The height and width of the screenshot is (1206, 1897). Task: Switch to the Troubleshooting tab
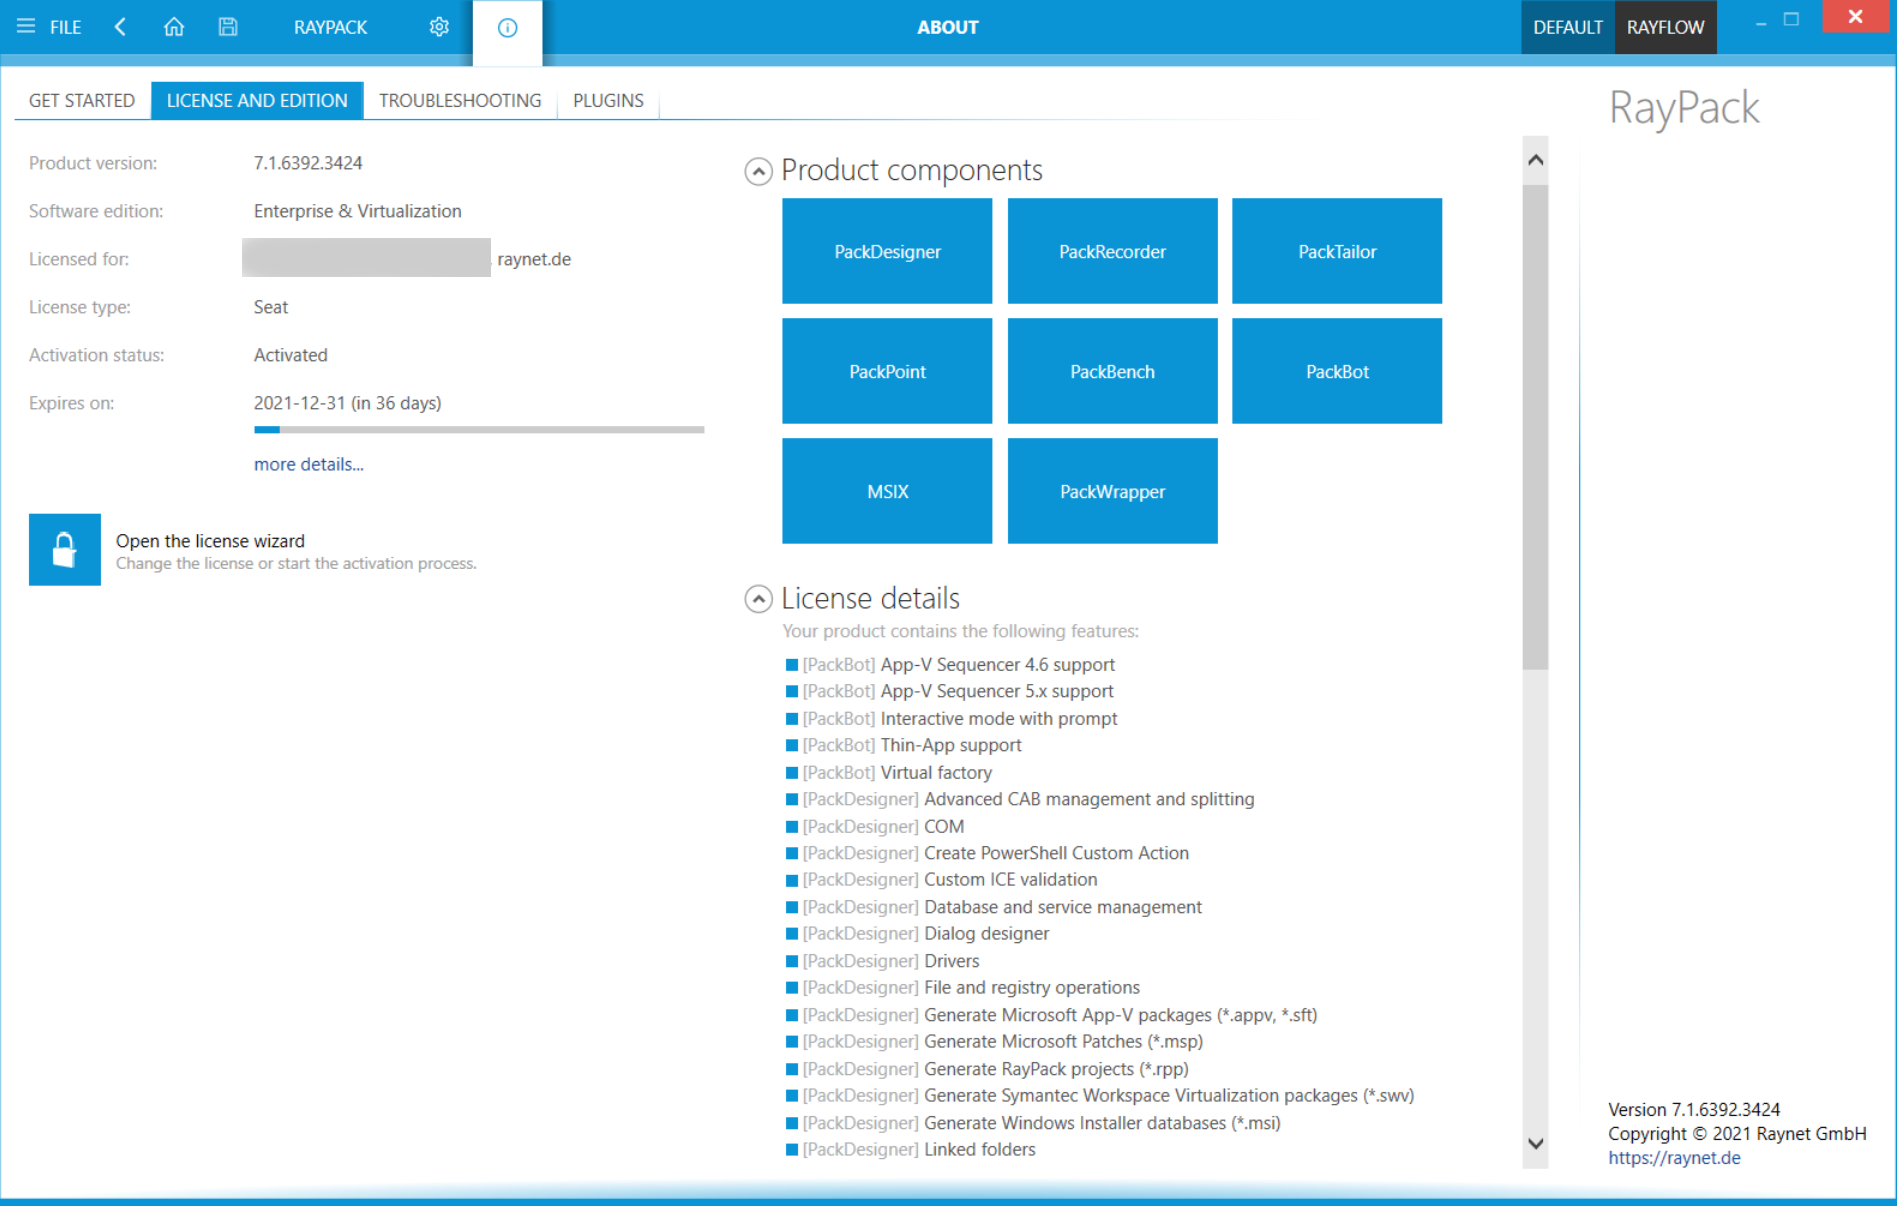tap(460, 101)
